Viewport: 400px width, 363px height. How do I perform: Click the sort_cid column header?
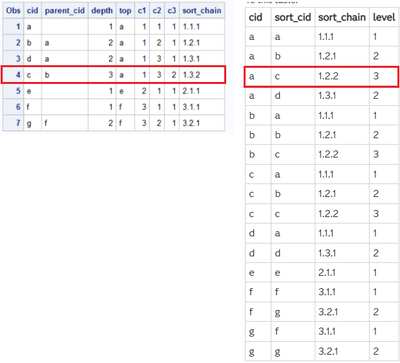(x=293, y=17)
